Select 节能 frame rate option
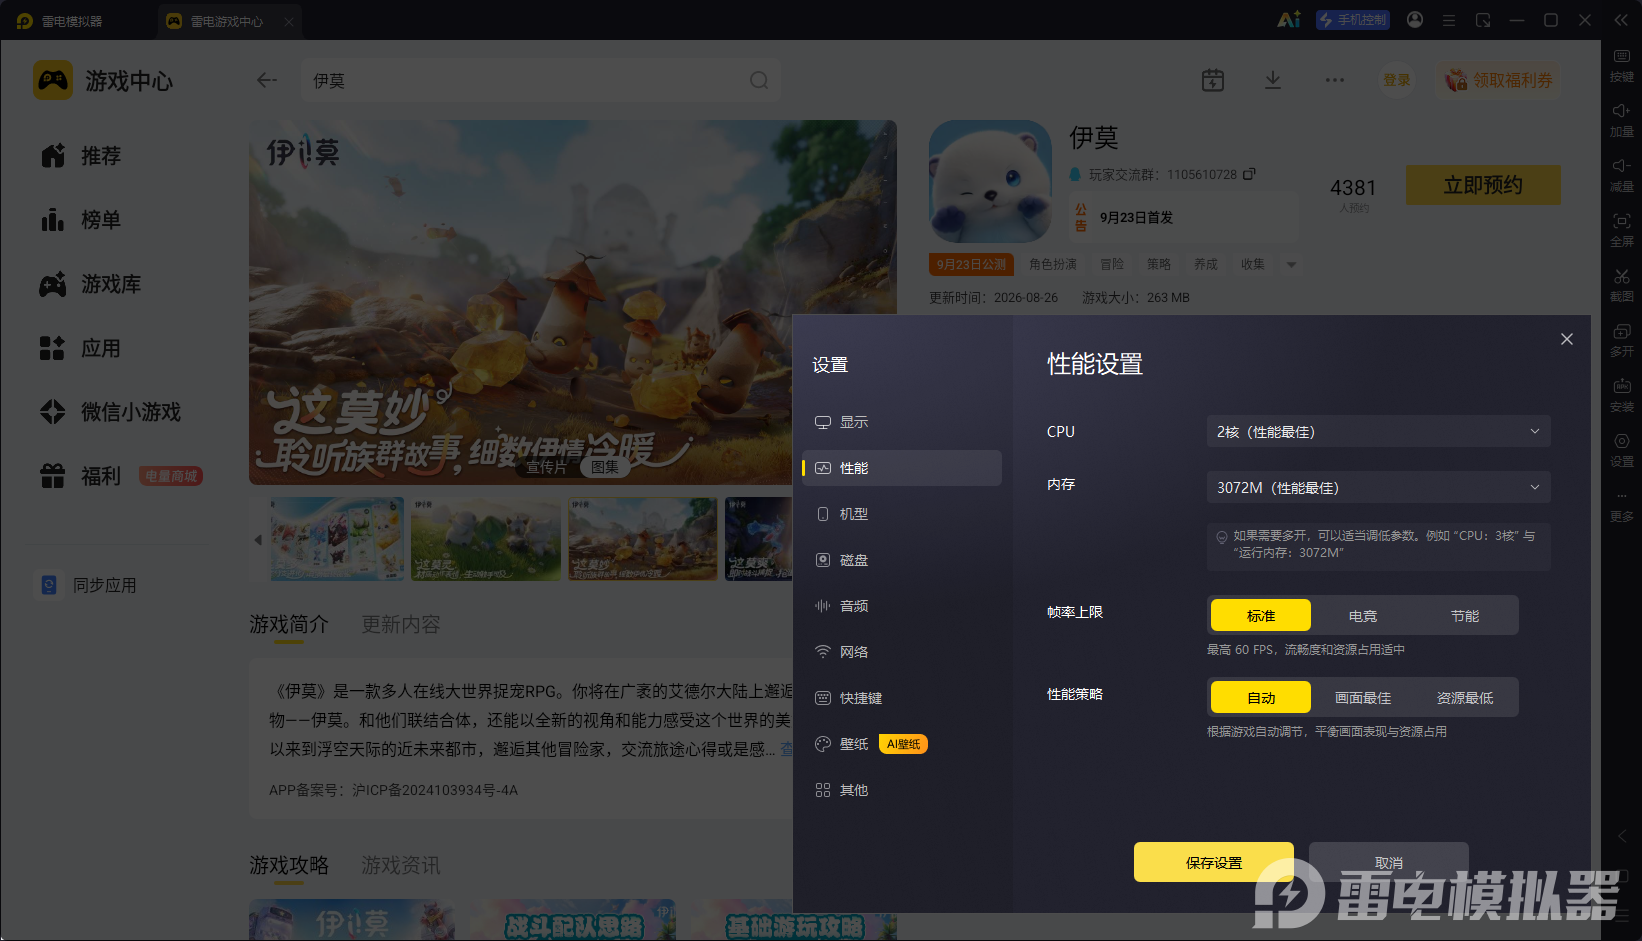This screenshot has width=1642, height=941. coord(1465,616)
